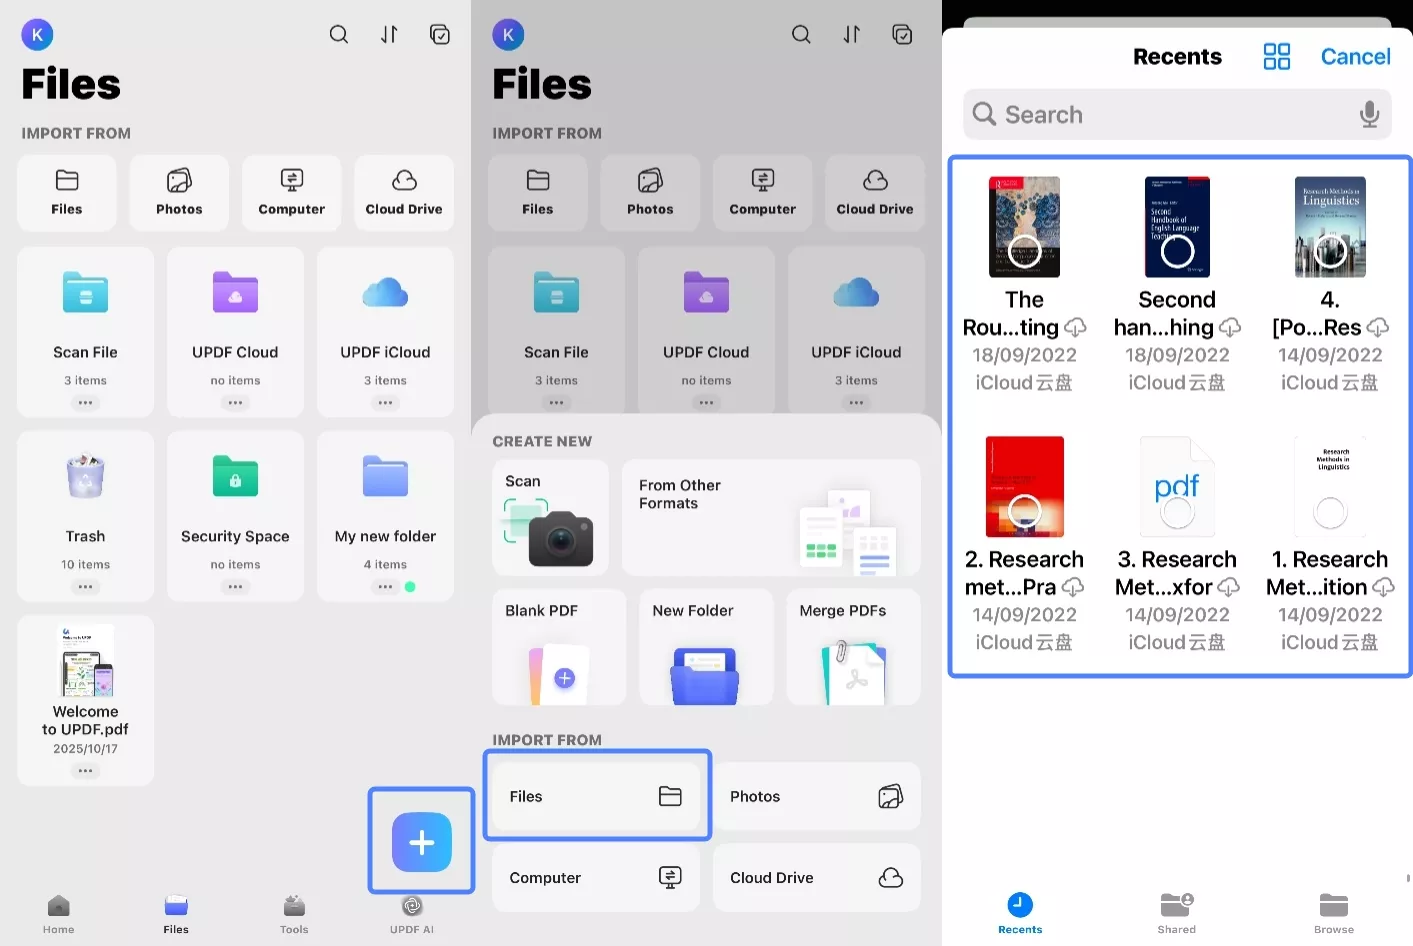
Task: Tap iCloud download icon beside Rou...ting
Action: click(1076, 327)
